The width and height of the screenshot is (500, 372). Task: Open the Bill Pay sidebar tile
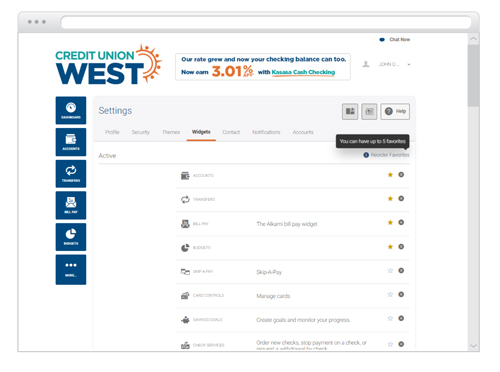point(71,205)
